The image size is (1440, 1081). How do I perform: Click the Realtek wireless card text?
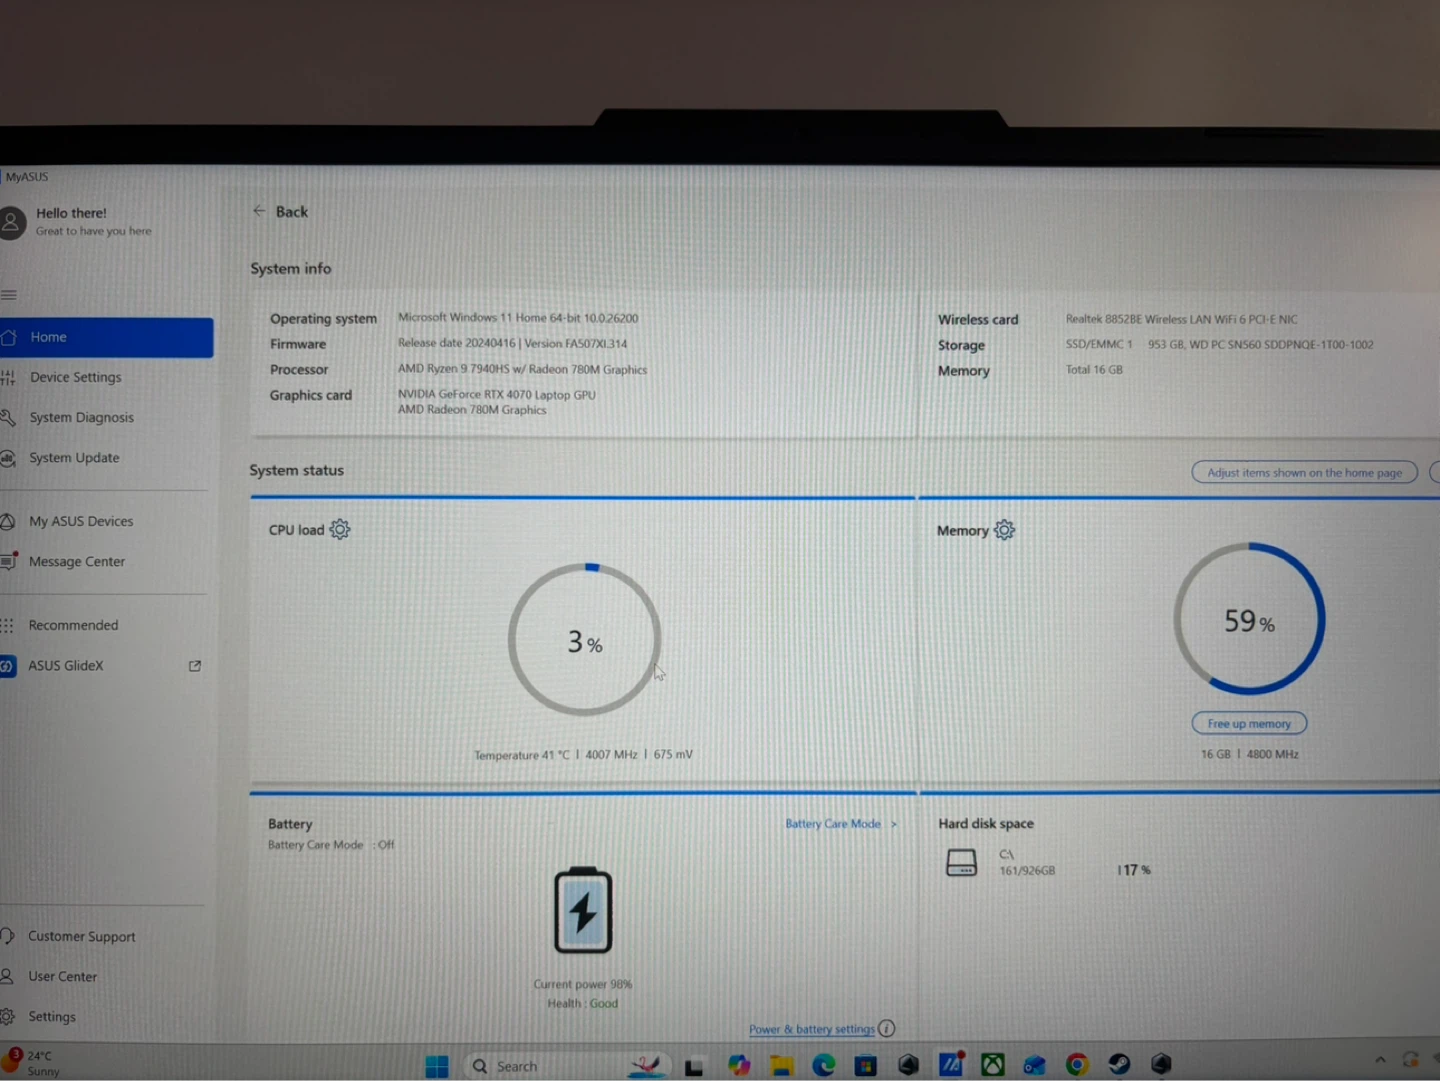tap(1181, 319)
